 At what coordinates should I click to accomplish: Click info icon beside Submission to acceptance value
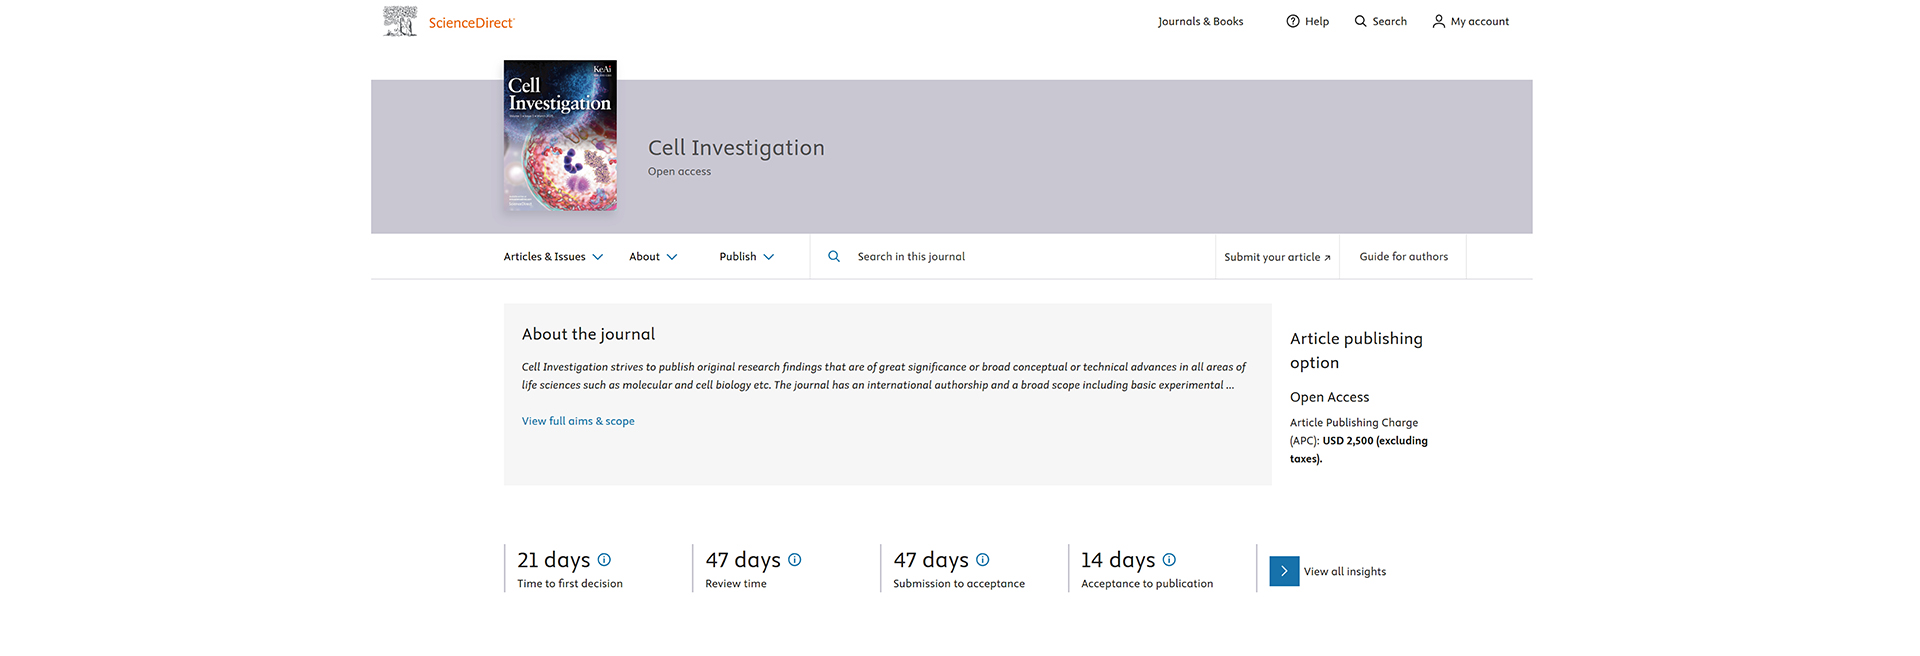coord(982,560)
